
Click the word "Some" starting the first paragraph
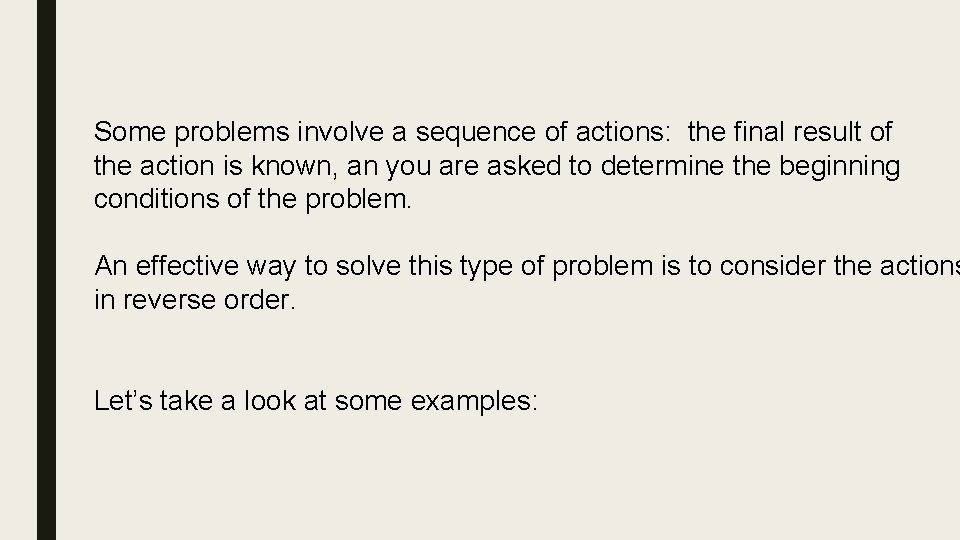click(130, 132)
